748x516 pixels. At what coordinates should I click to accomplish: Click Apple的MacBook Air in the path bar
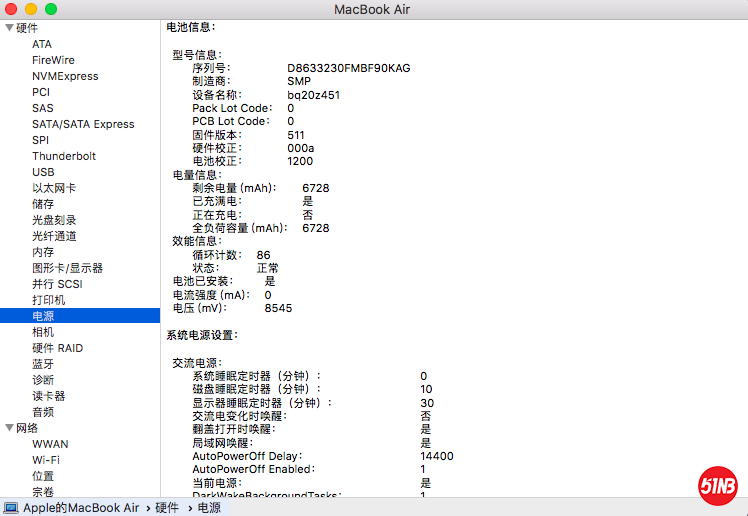pyautogui.click(x=81, y=508)
